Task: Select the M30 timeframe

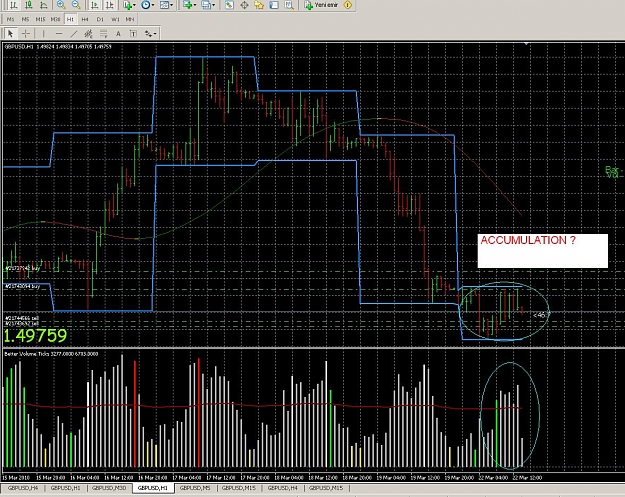Action: [55, 19]
